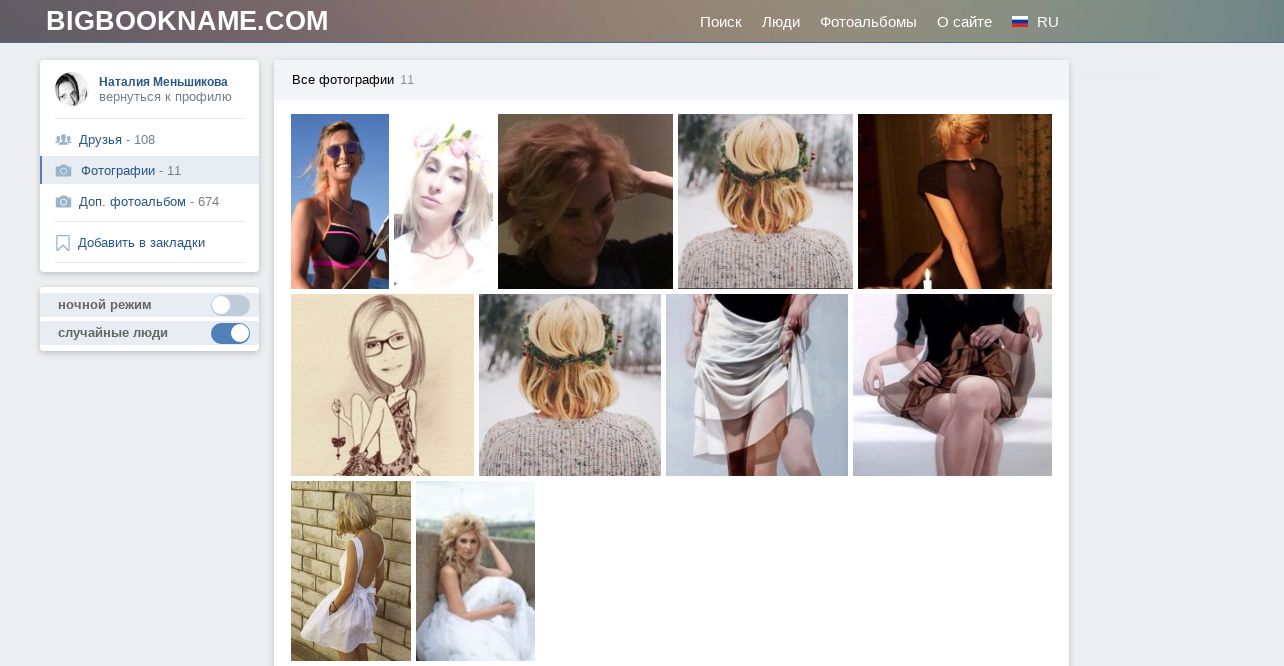The image size is (1284, 666).
Task: Open the dark reddish-hair portrait thumbnail
Action: 585,201
